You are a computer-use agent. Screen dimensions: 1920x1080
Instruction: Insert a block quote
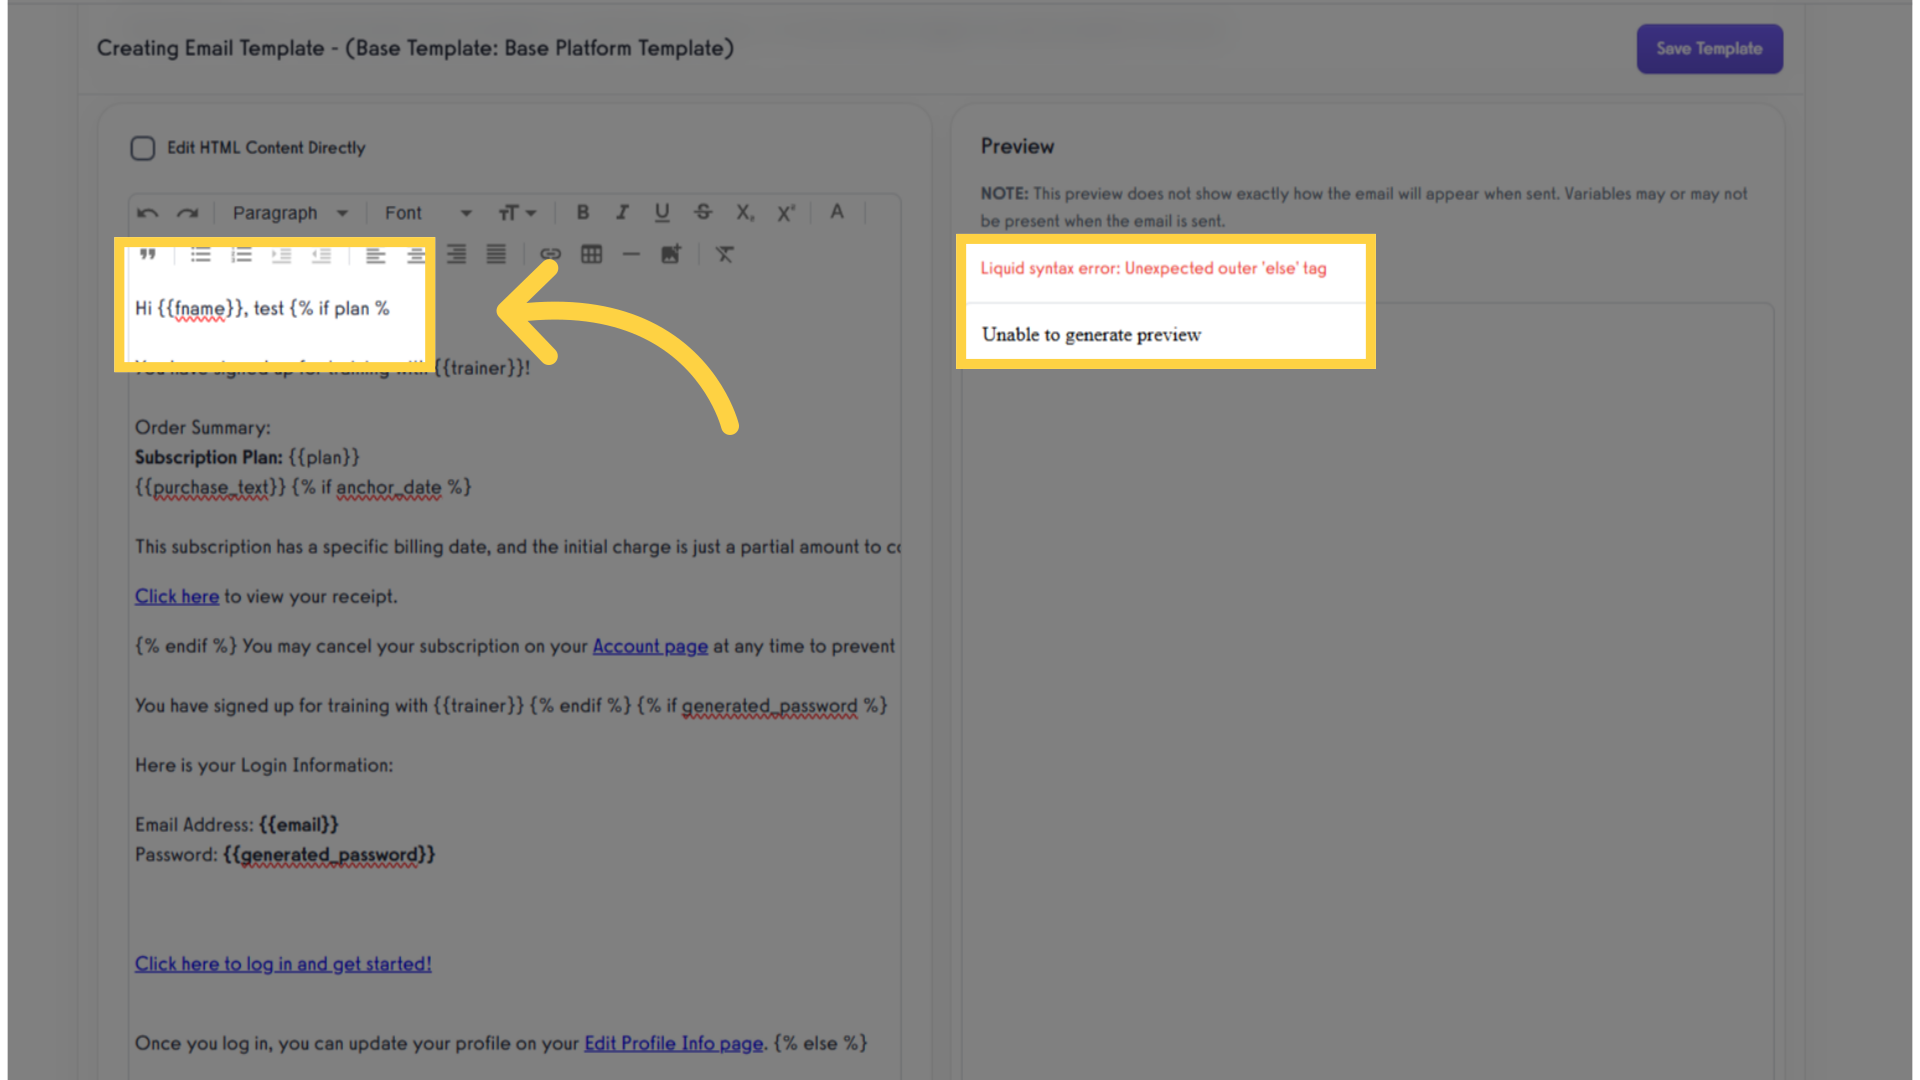(148, 255)
